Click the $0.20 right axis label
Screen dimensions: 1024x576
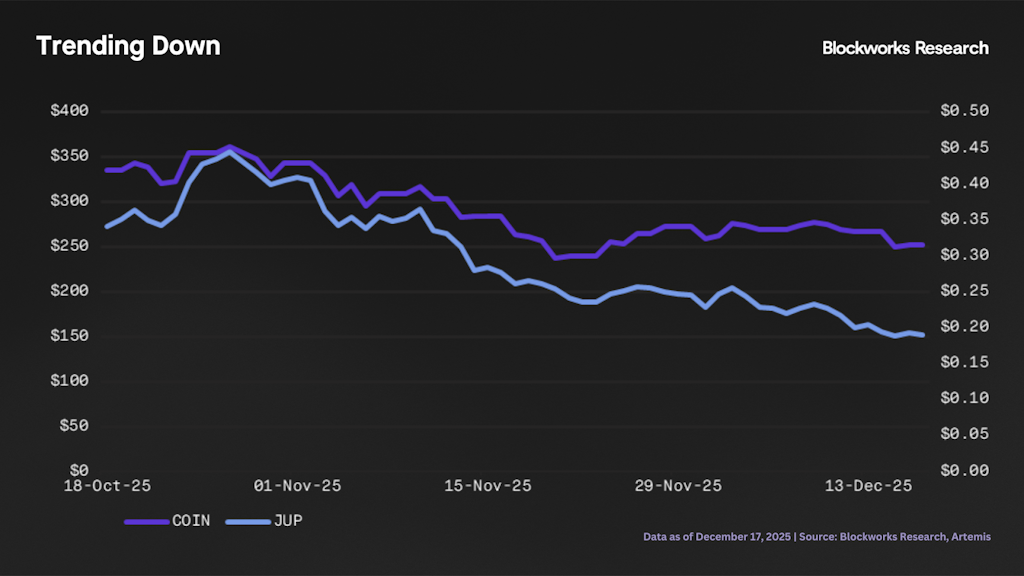click(964, 327)
